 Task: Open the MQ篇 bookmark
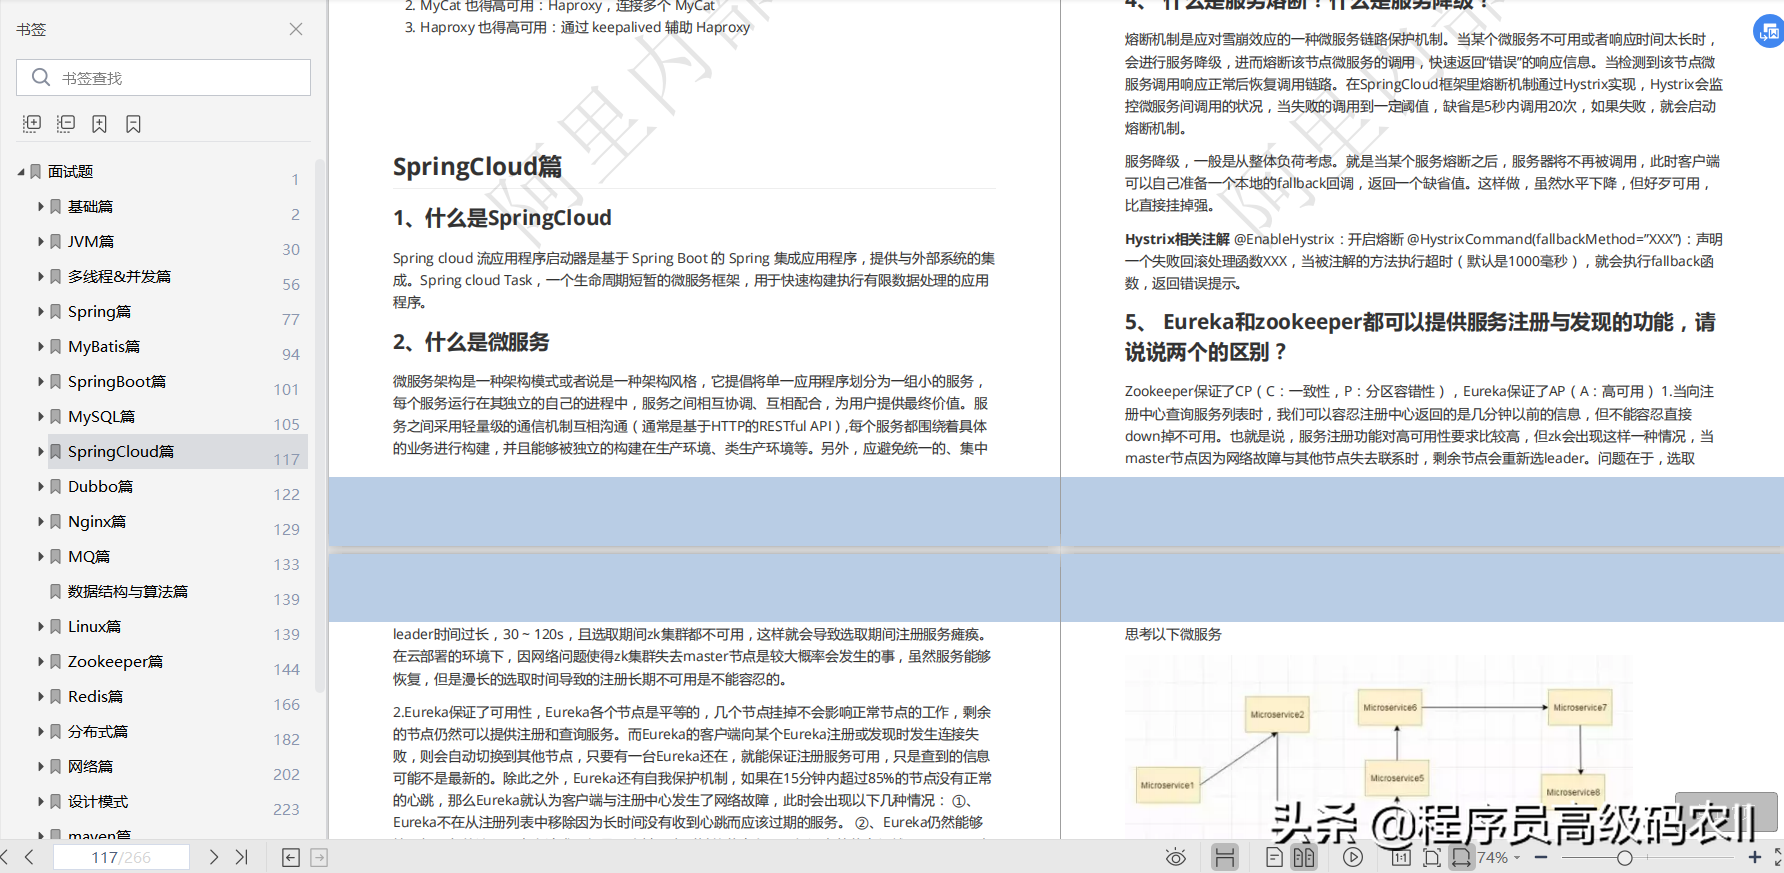(89, 556)
